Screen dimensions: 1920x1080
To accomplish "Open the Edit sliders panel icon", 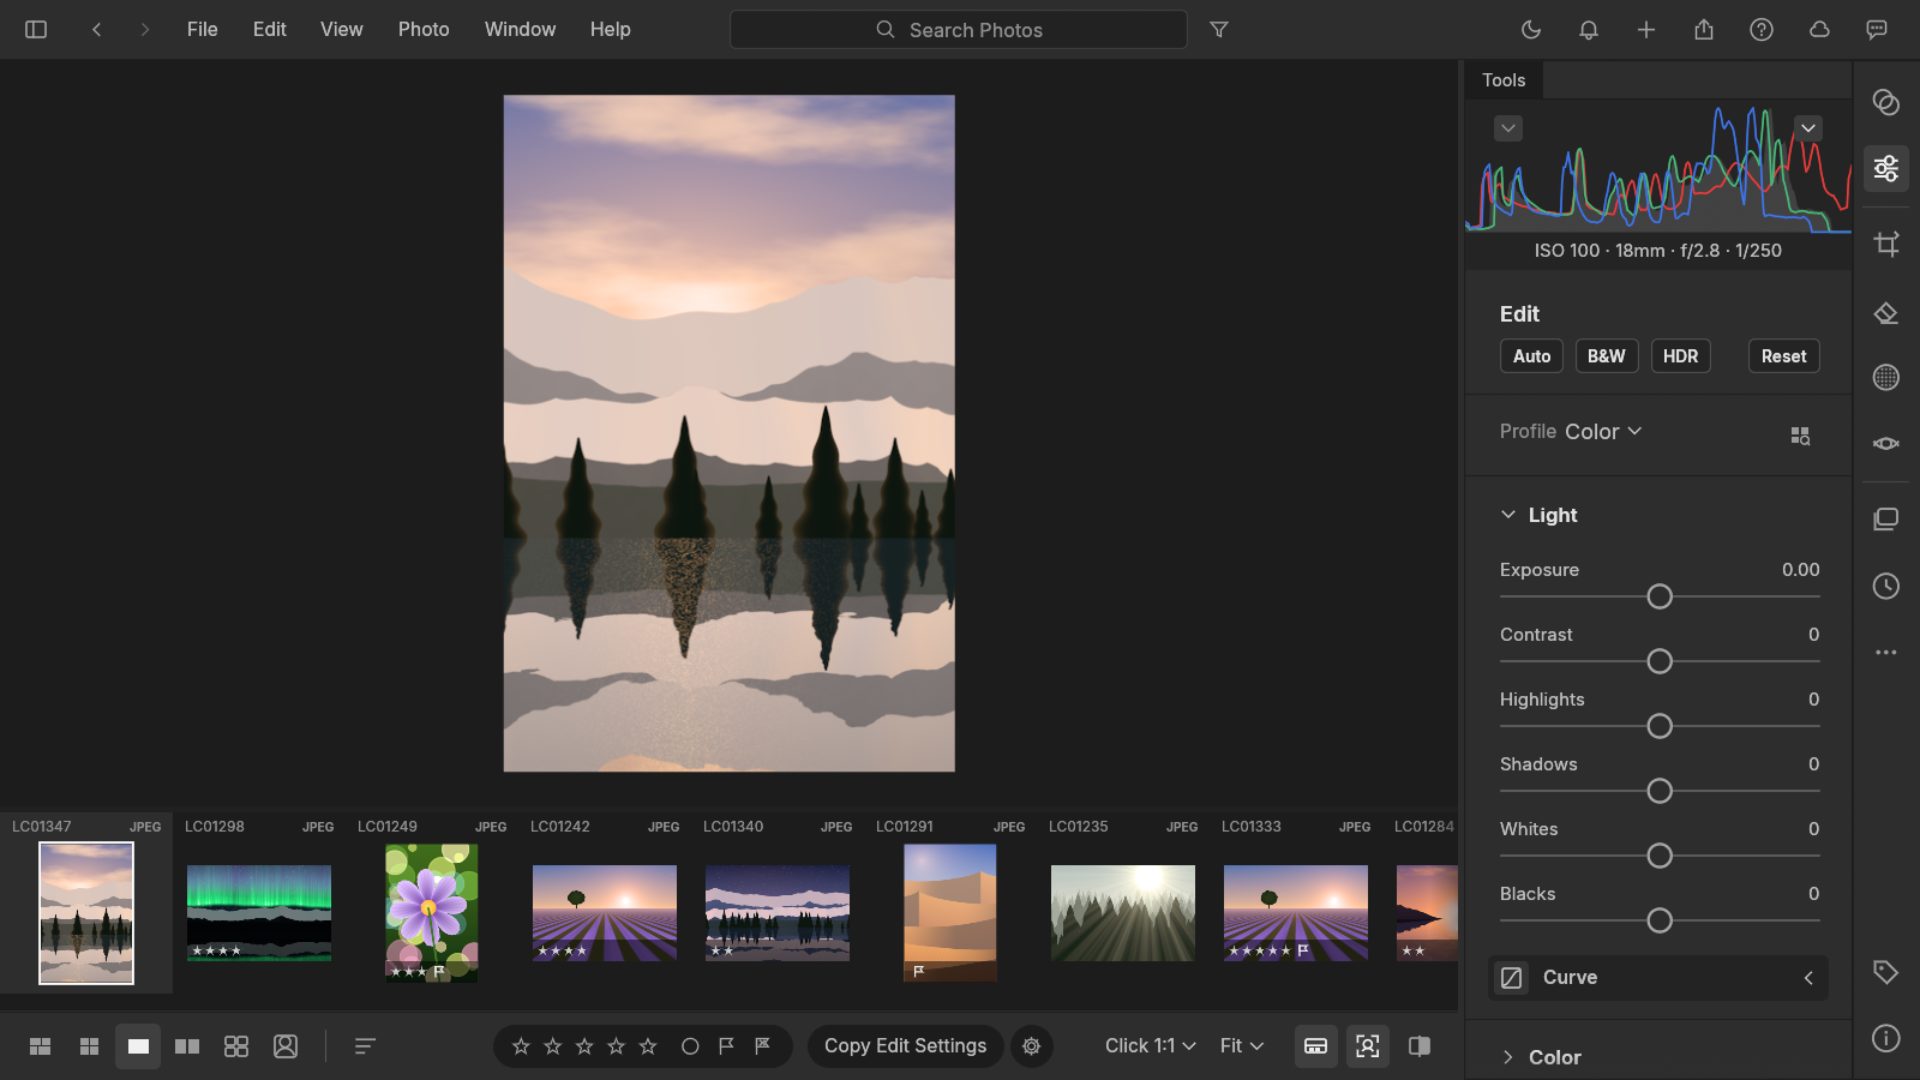I will tap(1886, 168).
